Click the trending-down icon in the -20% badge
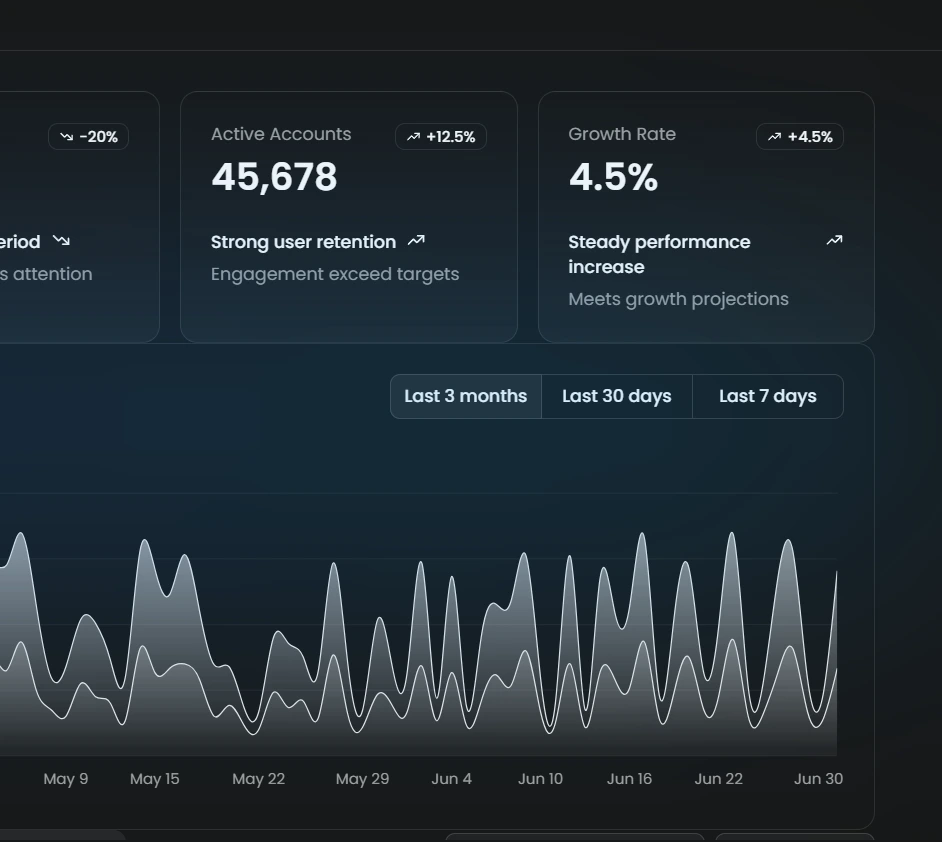Image resolution: width=942 pixels, height=842 pixels. (x=67, y=137)
